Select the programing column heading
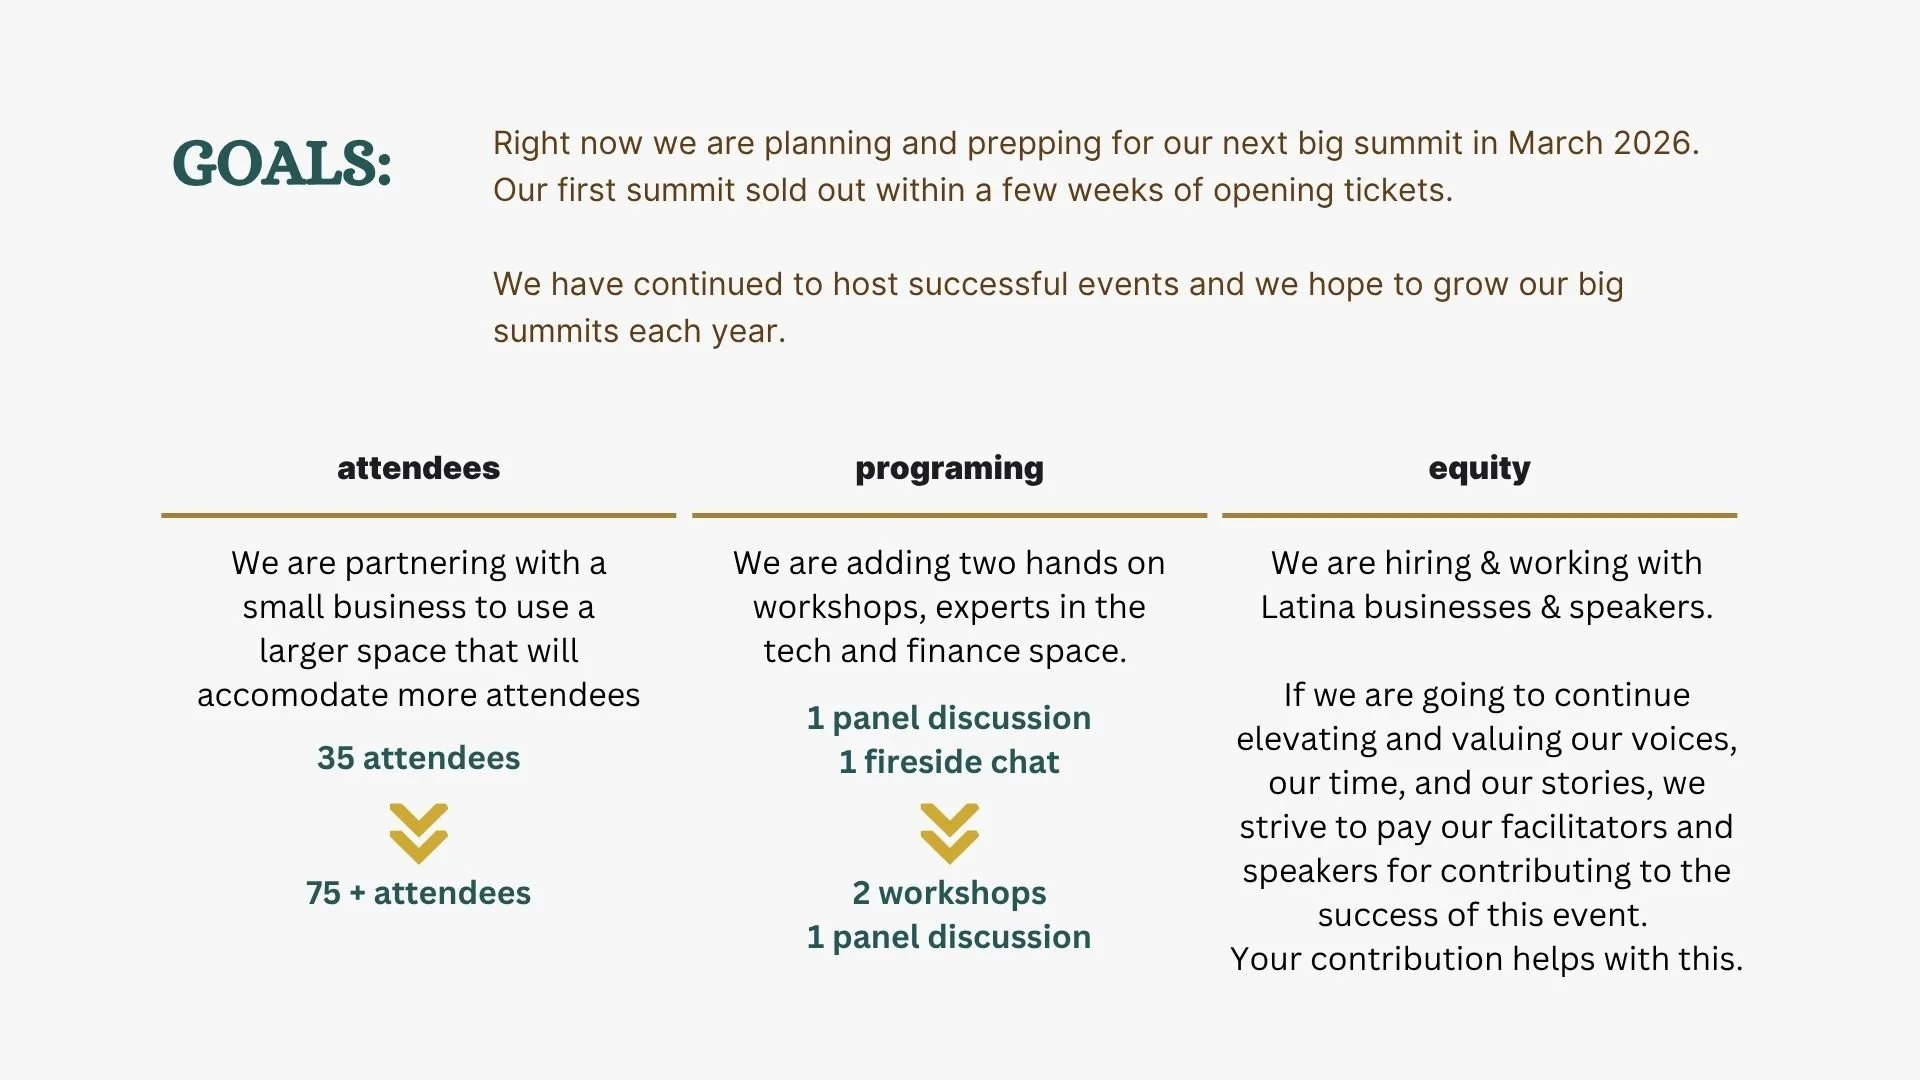The height and width of the screenshot is (1080, 1920). pos(948,468)
